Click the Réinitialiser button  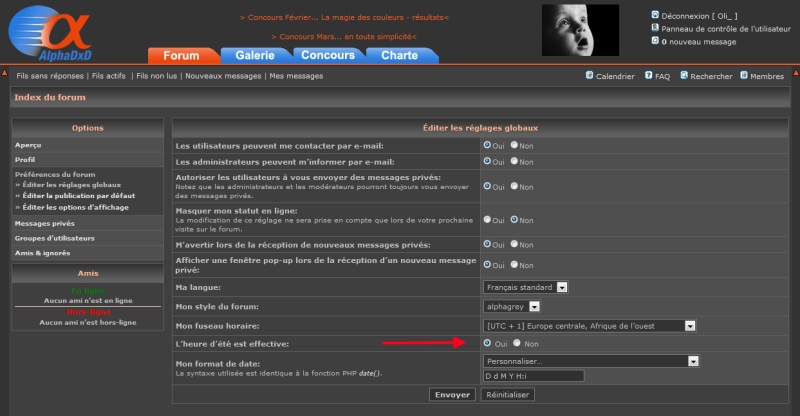[508, 395]
